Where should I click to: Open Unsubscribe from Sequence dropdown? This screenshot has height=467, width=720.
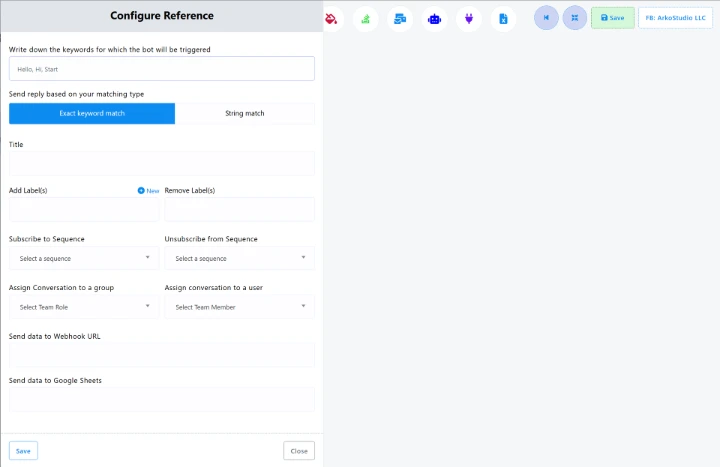click(239, 258)
